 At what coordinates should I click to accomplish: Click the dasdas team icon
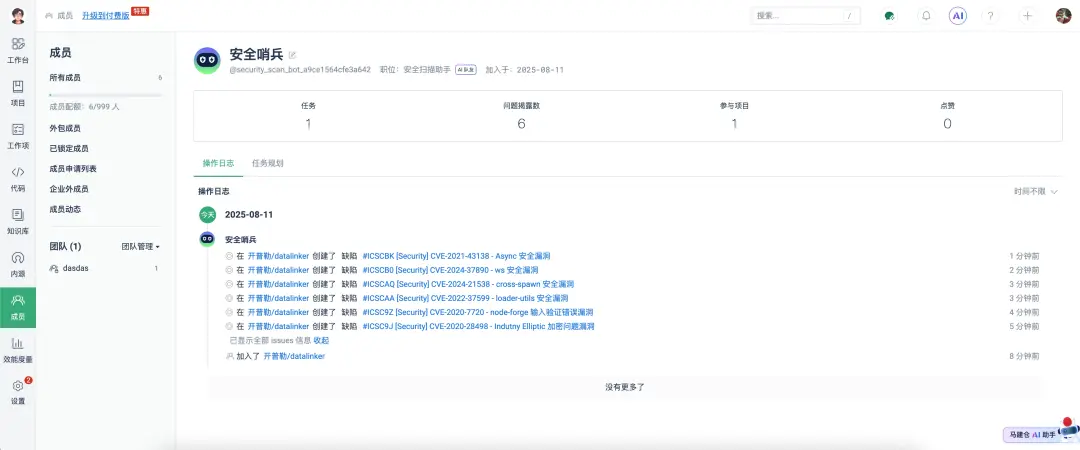click(54, 269)
